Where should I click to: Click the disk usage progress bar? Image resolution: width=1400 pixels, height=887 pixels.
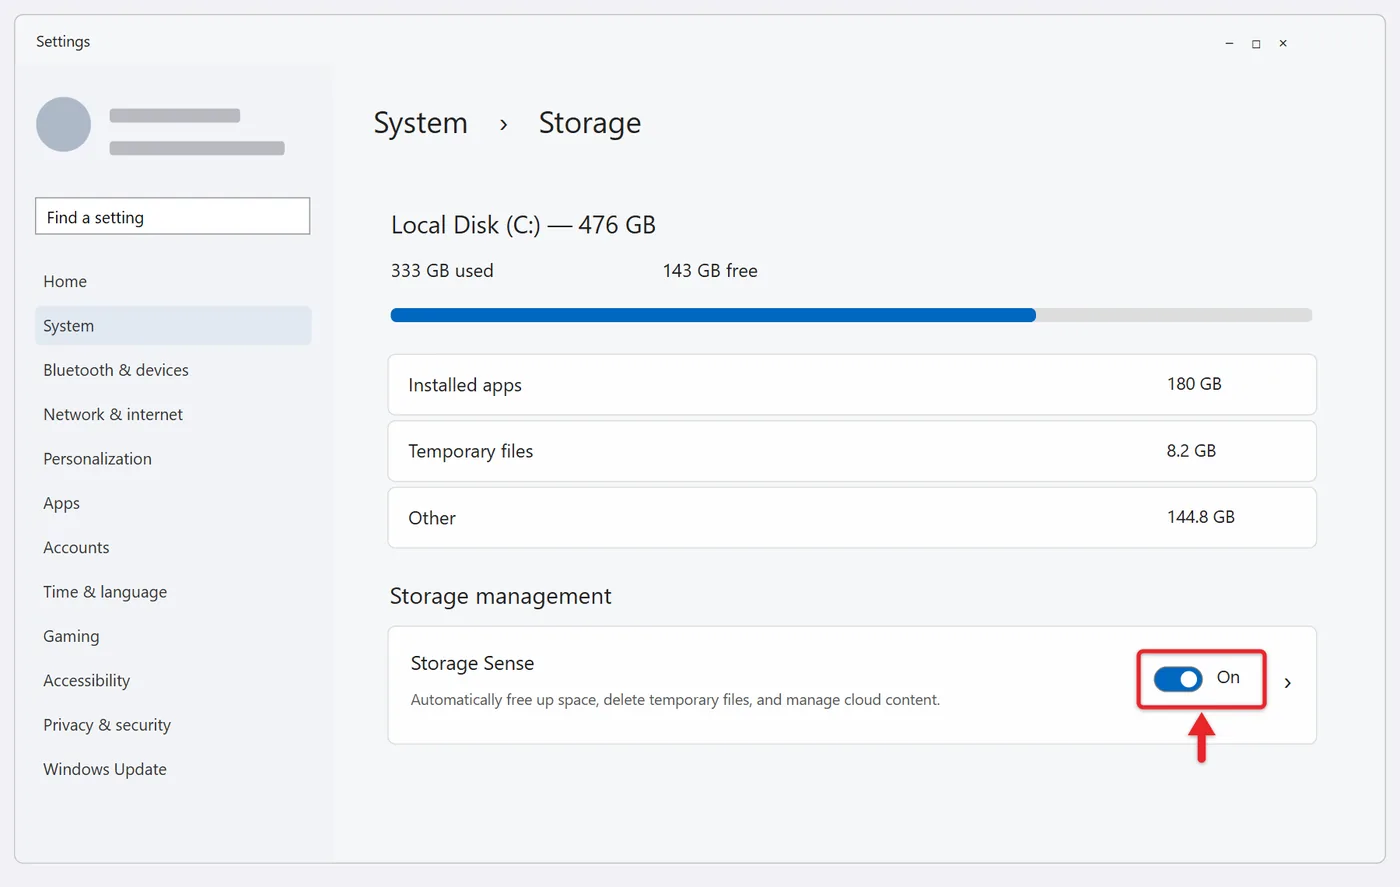tap(851, 315)
